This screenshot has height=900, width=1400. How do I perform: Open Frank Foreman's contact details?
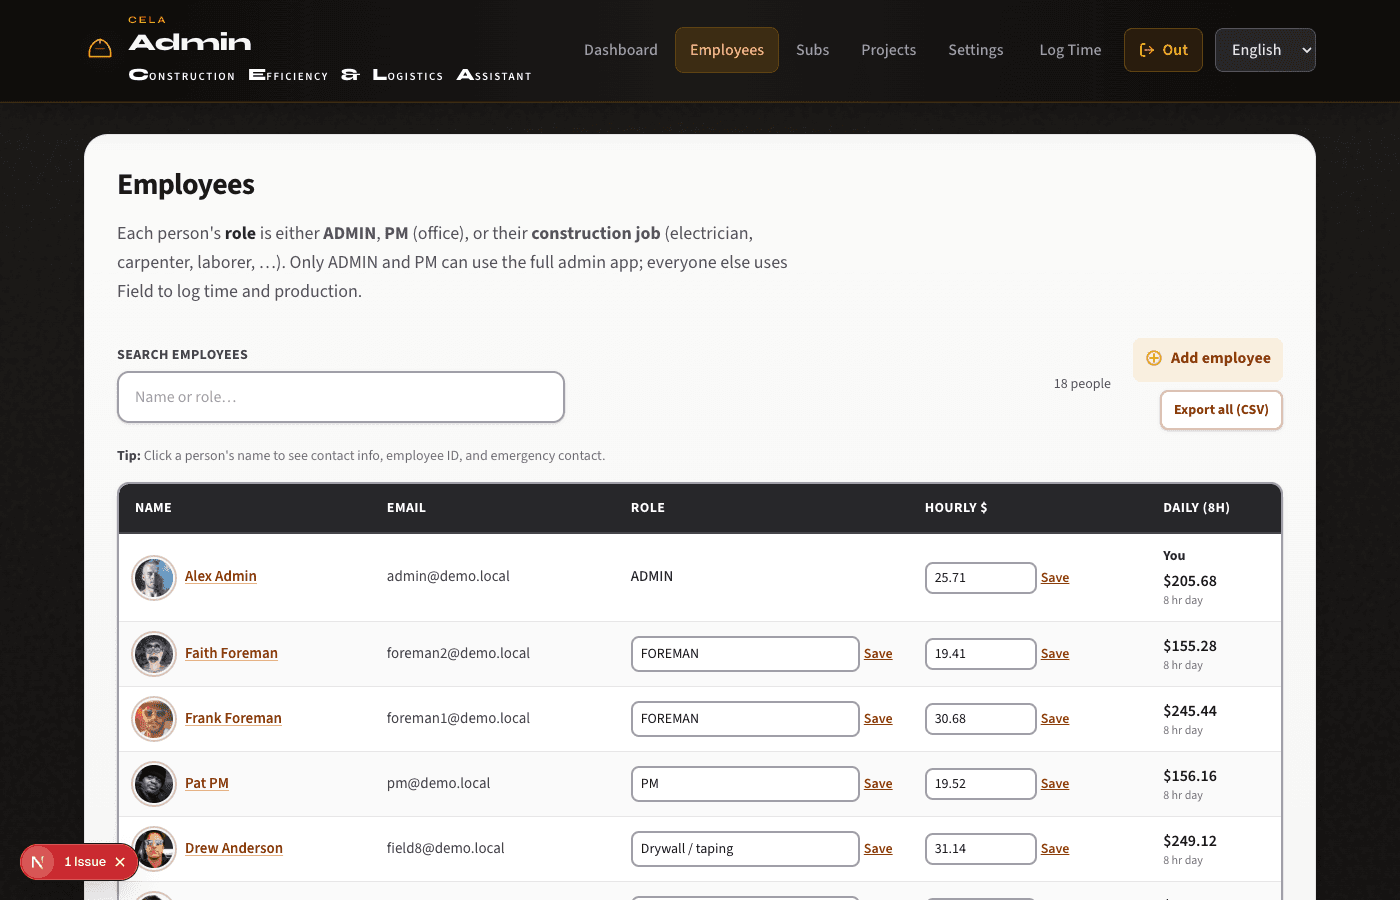(233, 718)
